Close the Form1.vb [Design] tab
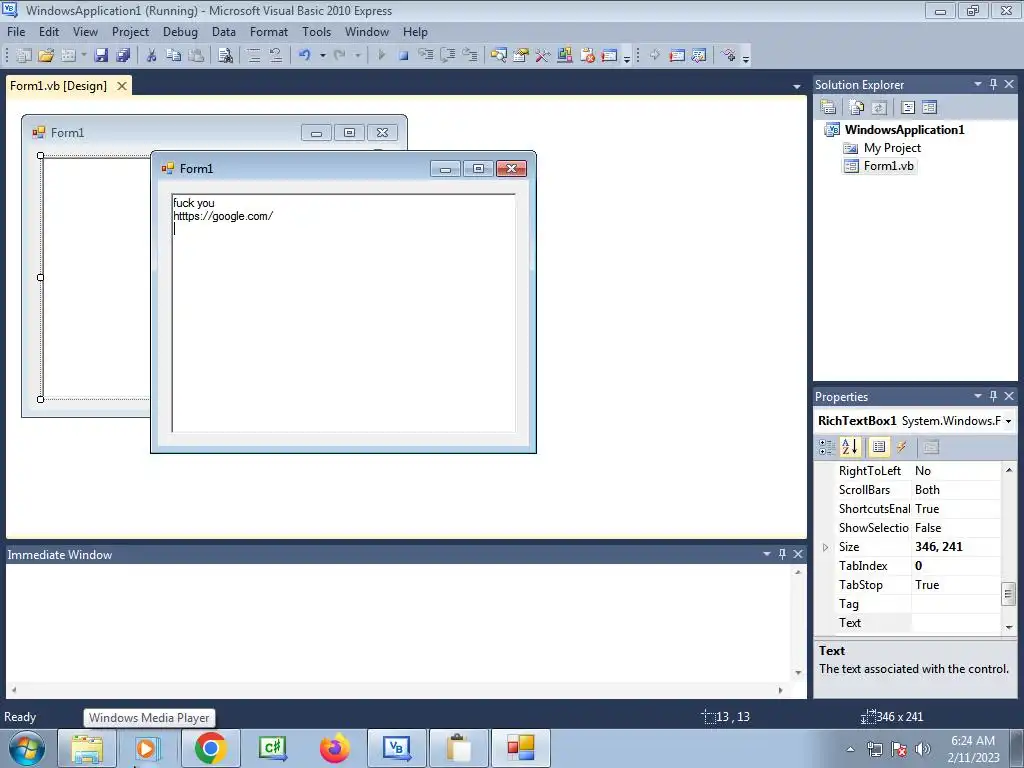Screen dimensions: 1024x768 (121, 86)
